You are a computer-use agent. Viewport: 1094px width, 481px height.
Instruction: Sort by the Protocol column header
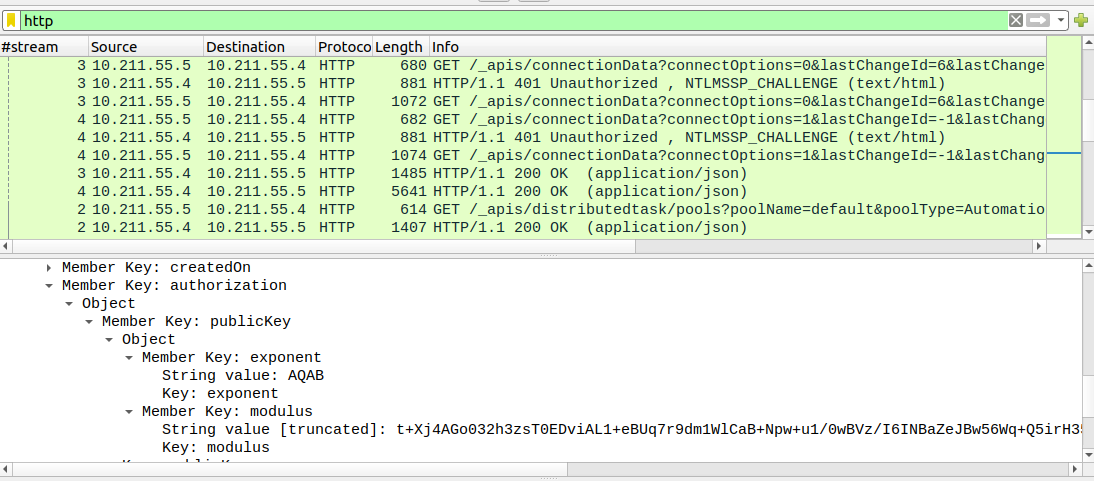[344, 47]
